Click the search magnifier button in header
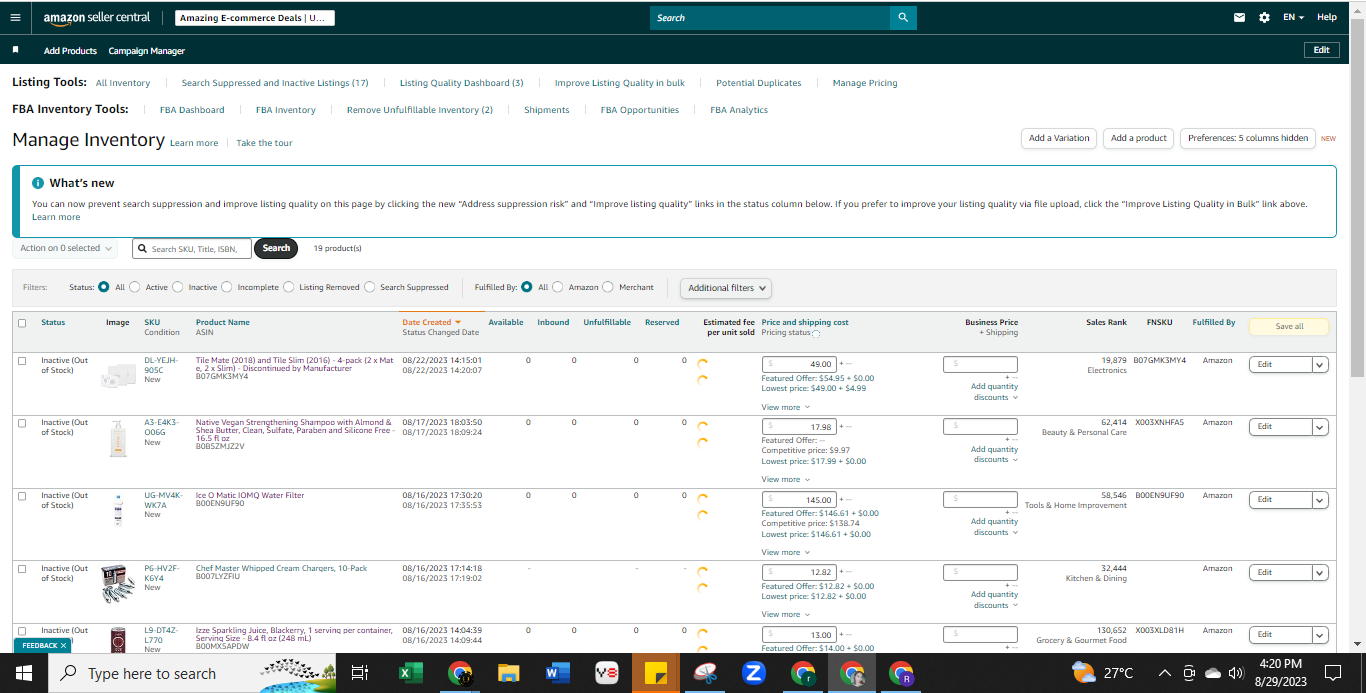 pyautogui.click(x=903, y=17)
